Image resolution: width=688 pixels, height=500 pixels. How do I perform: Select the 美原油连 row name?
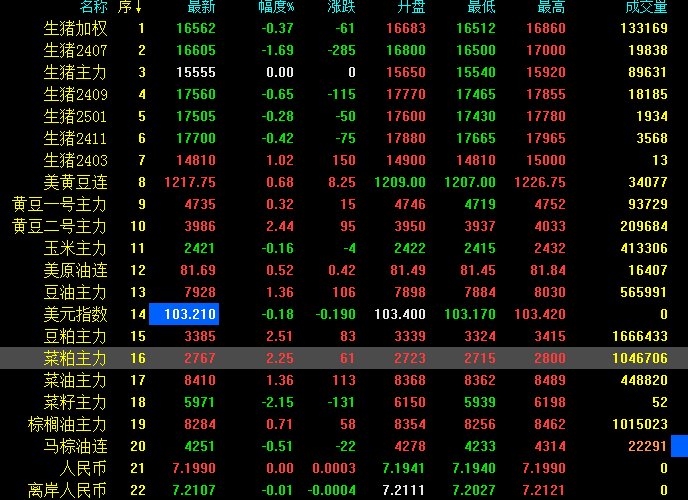click(75, 270)
